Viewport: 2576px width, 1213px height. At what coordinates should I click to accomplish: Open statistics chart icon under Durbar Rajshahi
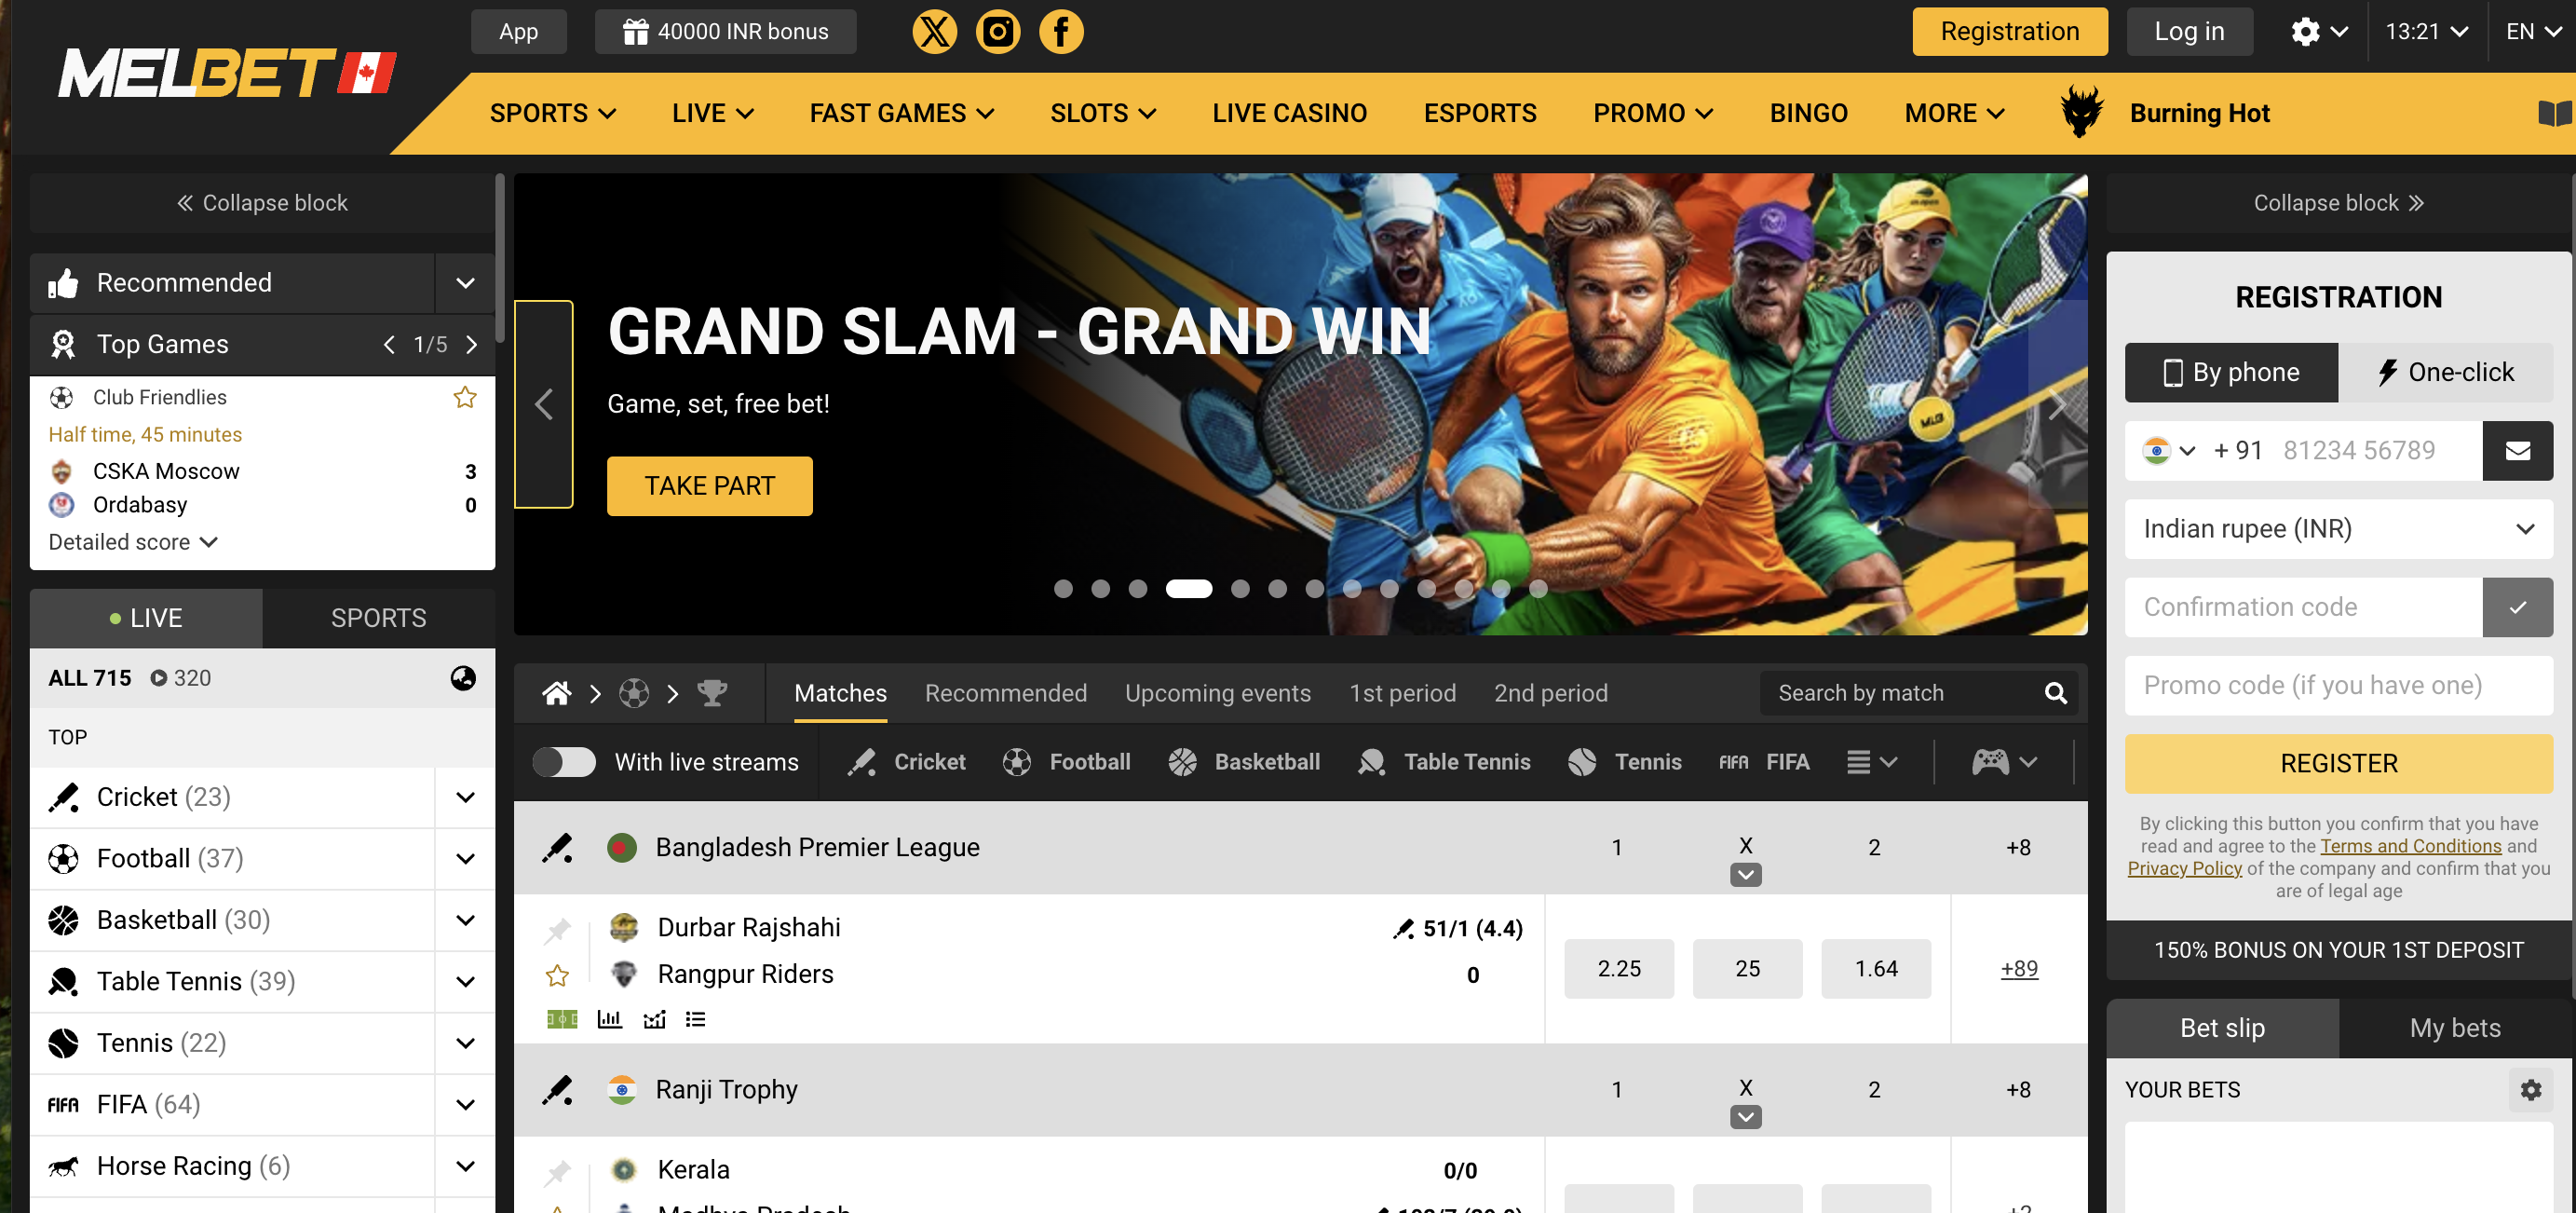tap(609, 1019)
